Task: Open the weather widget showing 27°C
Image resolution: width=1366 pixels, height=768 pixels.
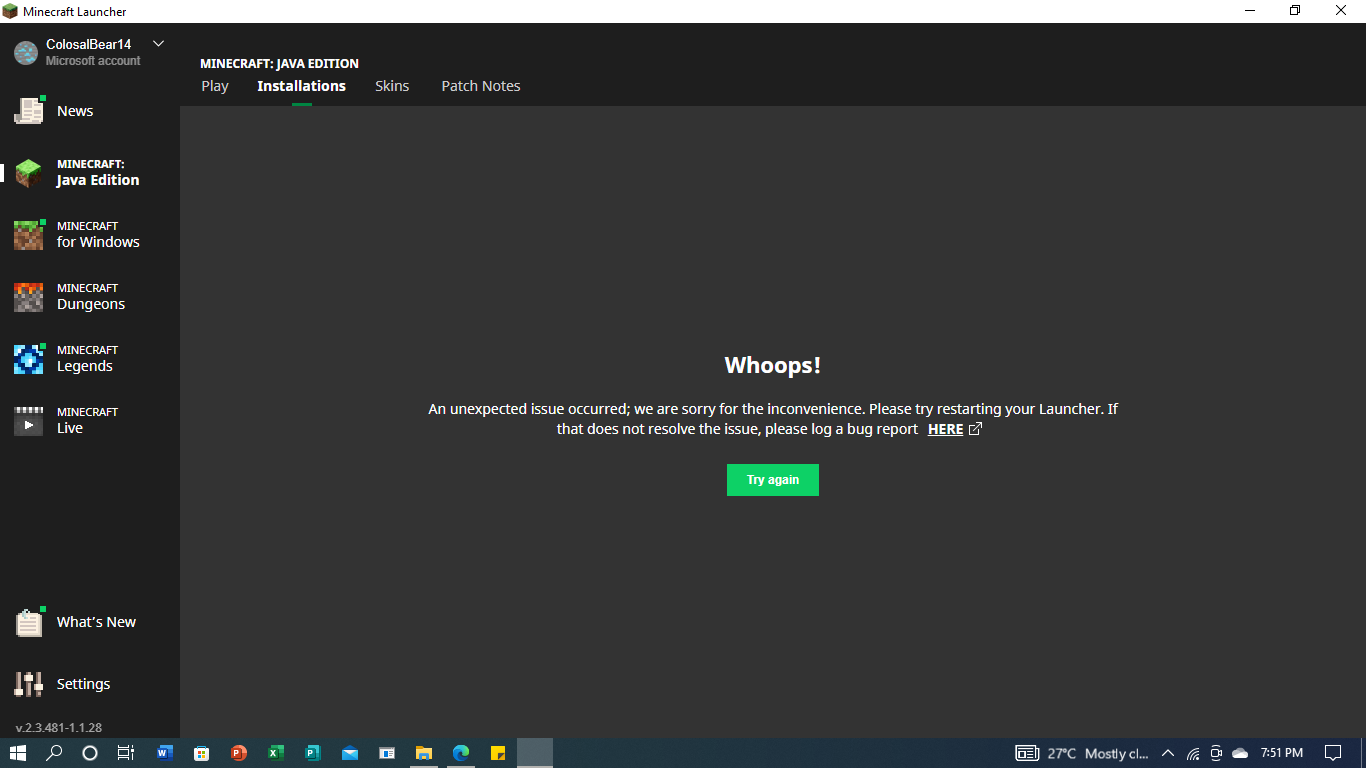Action: [1082, 753]
